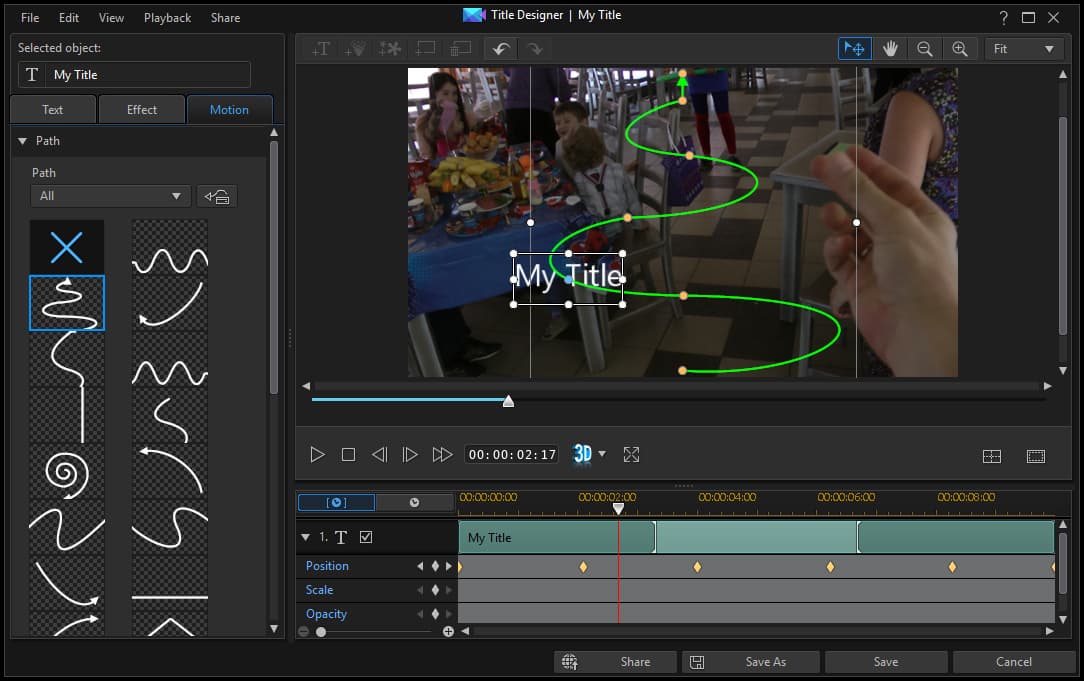The height and width of the screenshot is (681, 1084).
Task: Click the fast forward icon
Action: pos(442,455)
